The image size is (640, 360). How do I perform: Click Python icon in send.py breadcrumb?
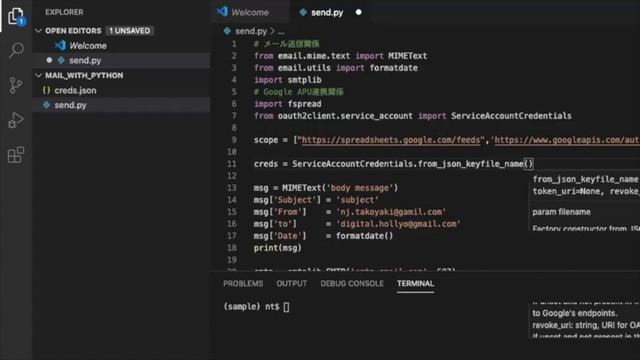click(x=227, y=31)
